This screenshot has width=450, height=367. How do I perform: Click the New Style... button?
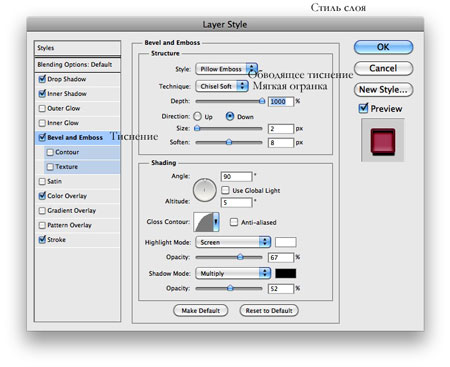pos(383,89)
